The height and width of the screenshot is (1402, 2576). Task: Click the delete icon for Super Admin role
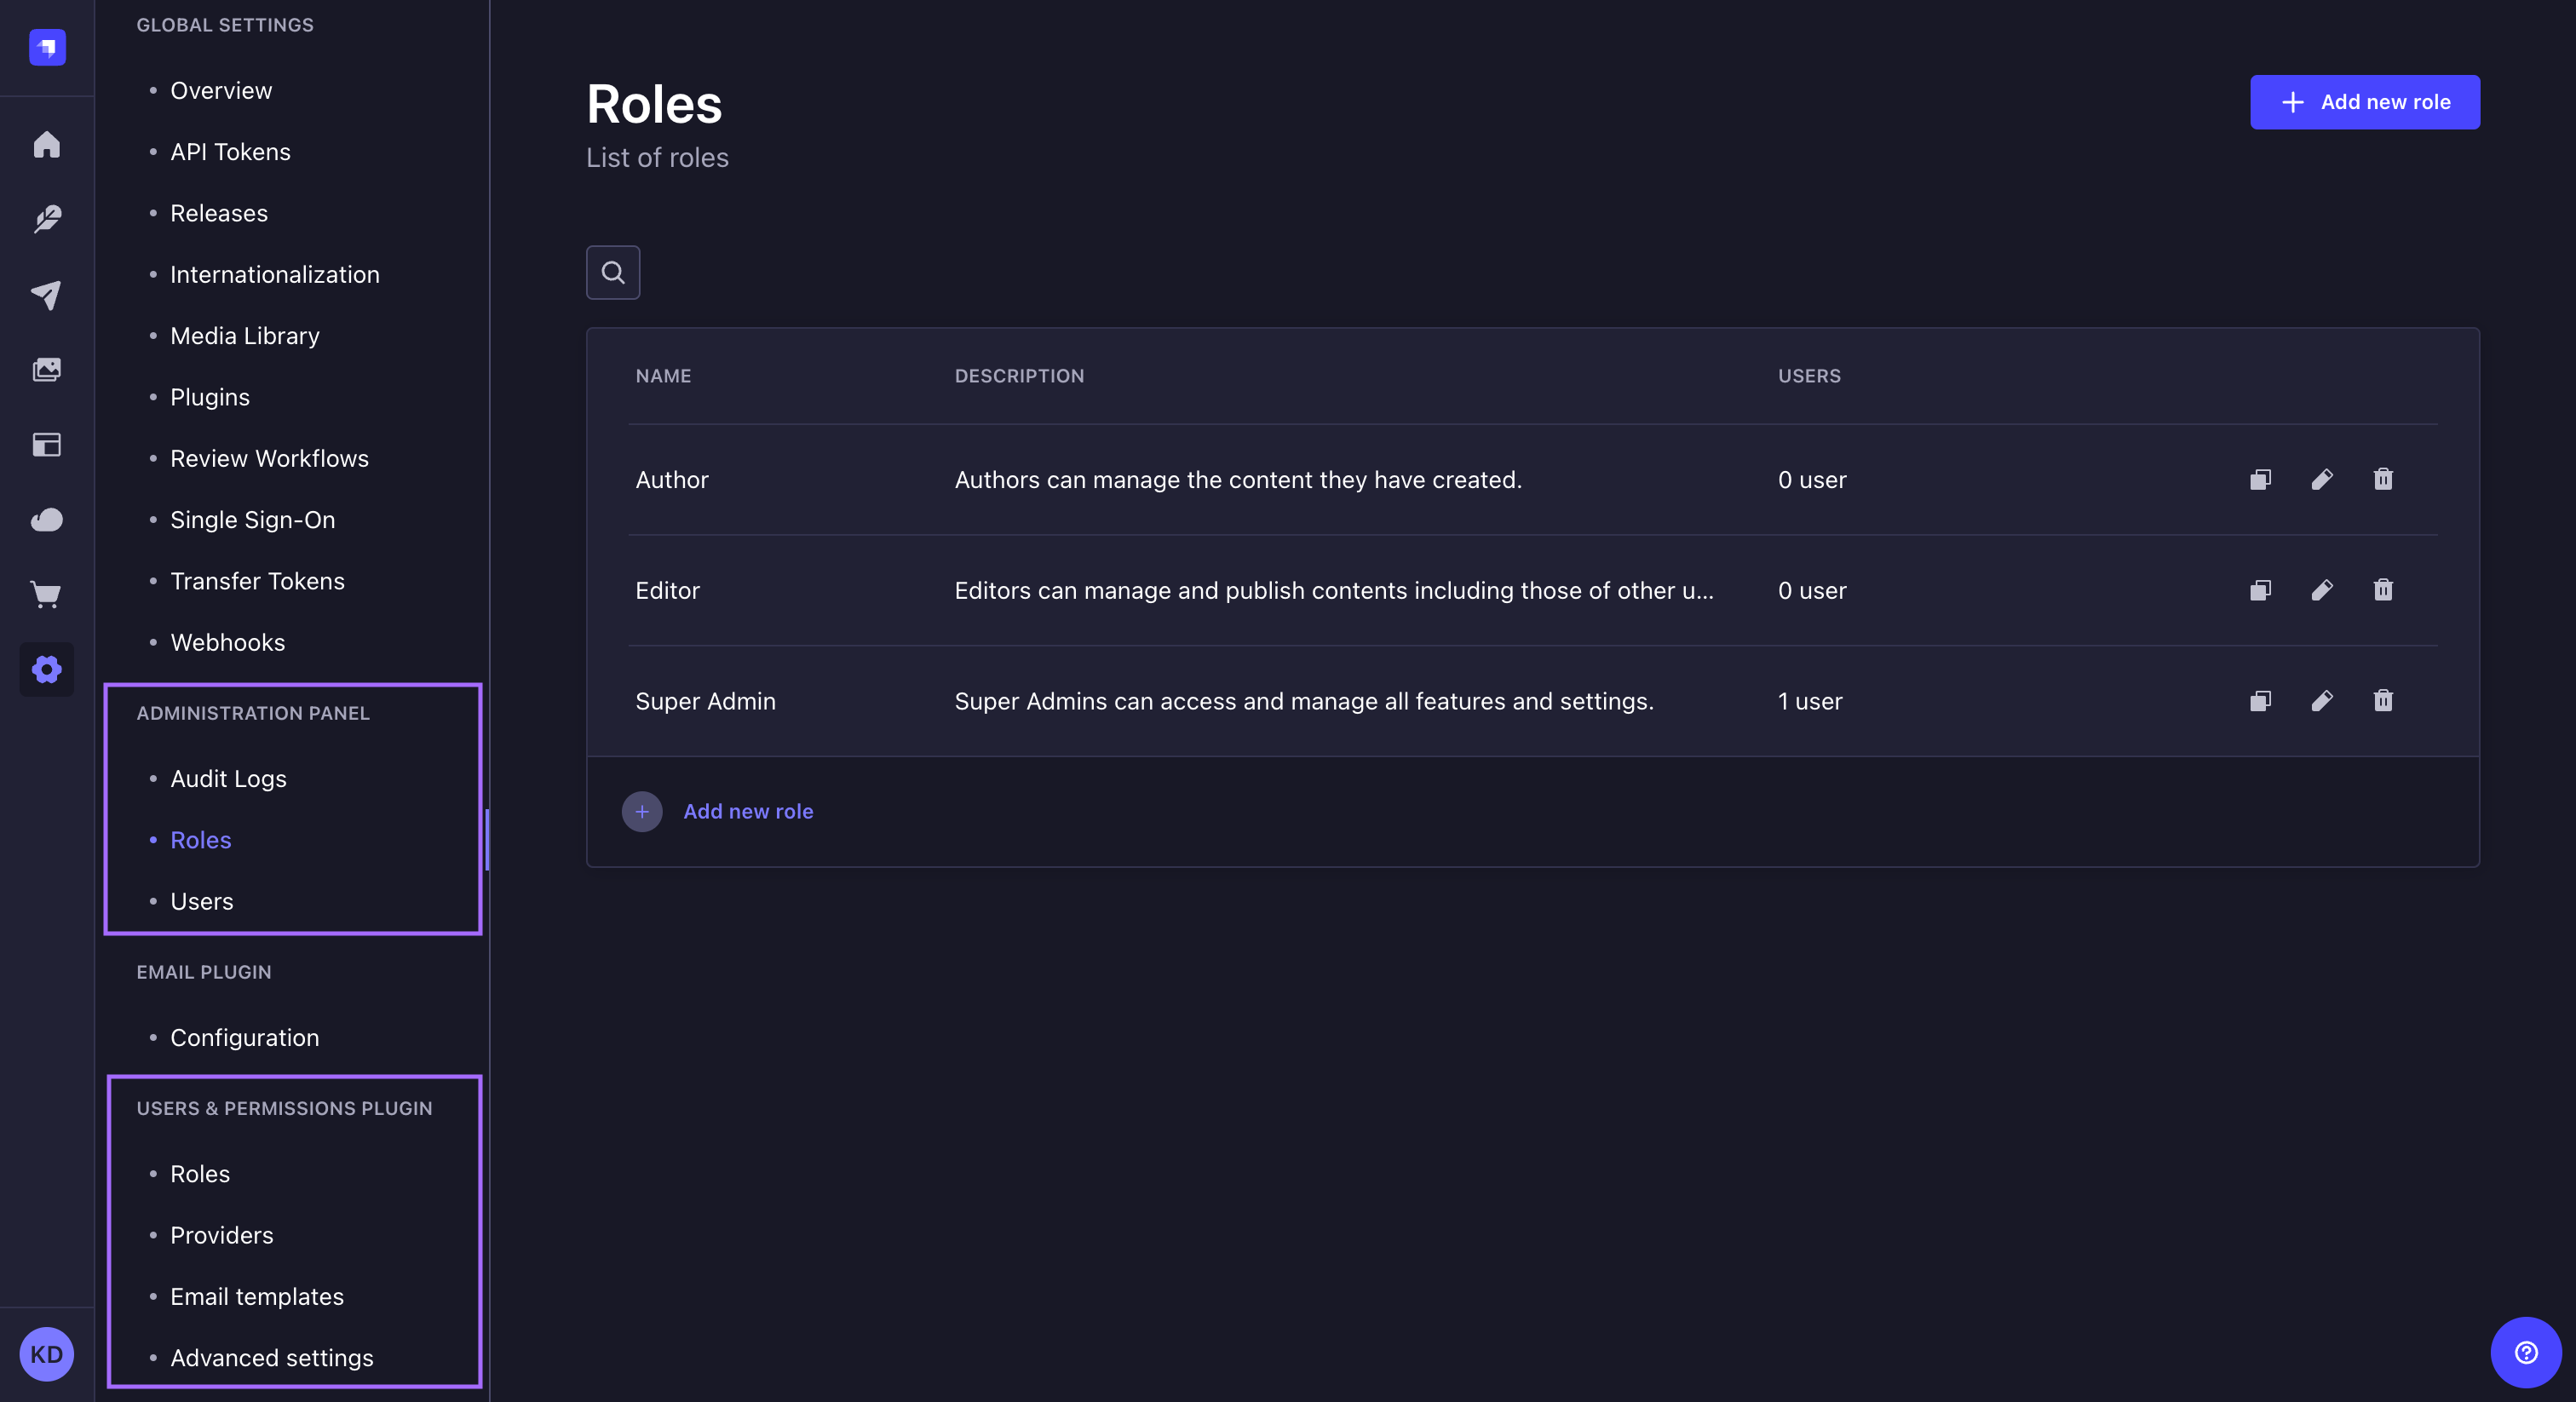coord(2383,701)
